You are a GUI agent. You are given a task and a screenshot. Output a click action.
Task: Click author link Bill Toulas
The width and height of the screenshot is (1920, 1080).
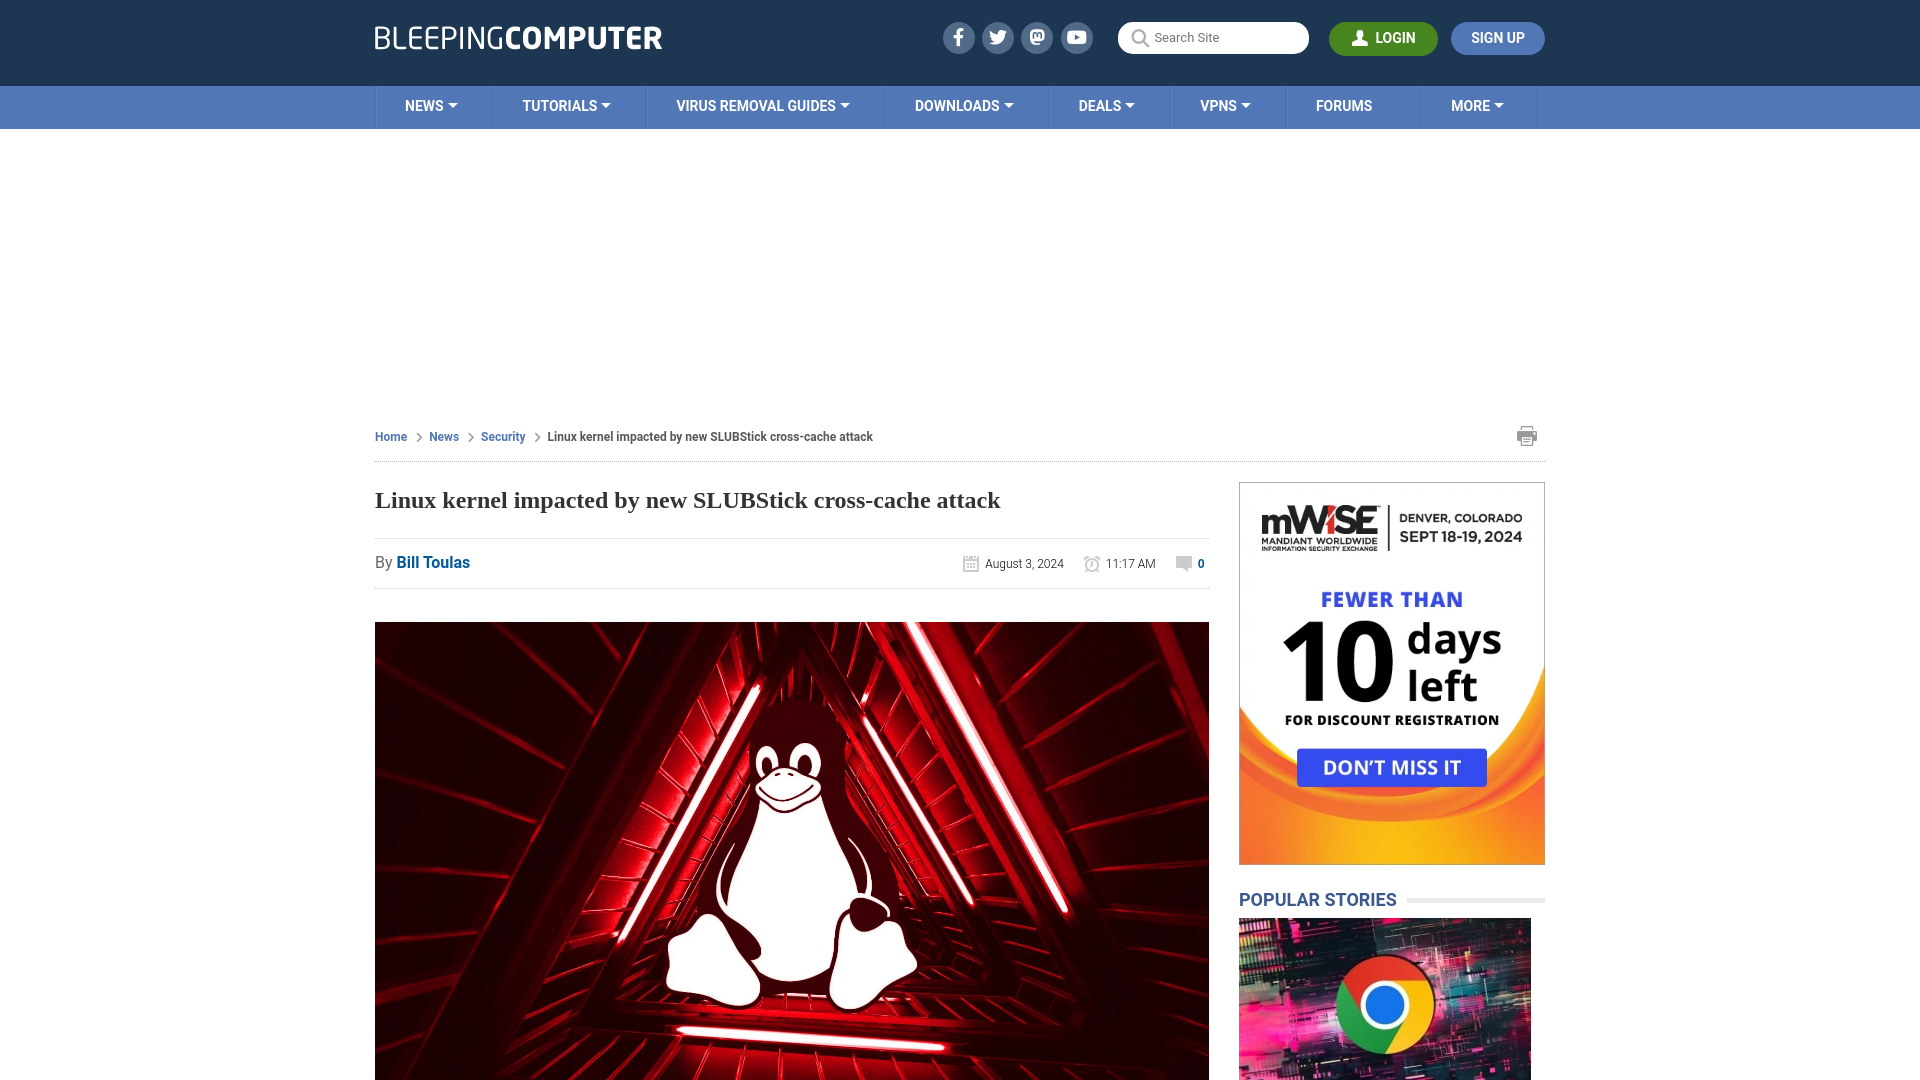[x=433, y=562]
